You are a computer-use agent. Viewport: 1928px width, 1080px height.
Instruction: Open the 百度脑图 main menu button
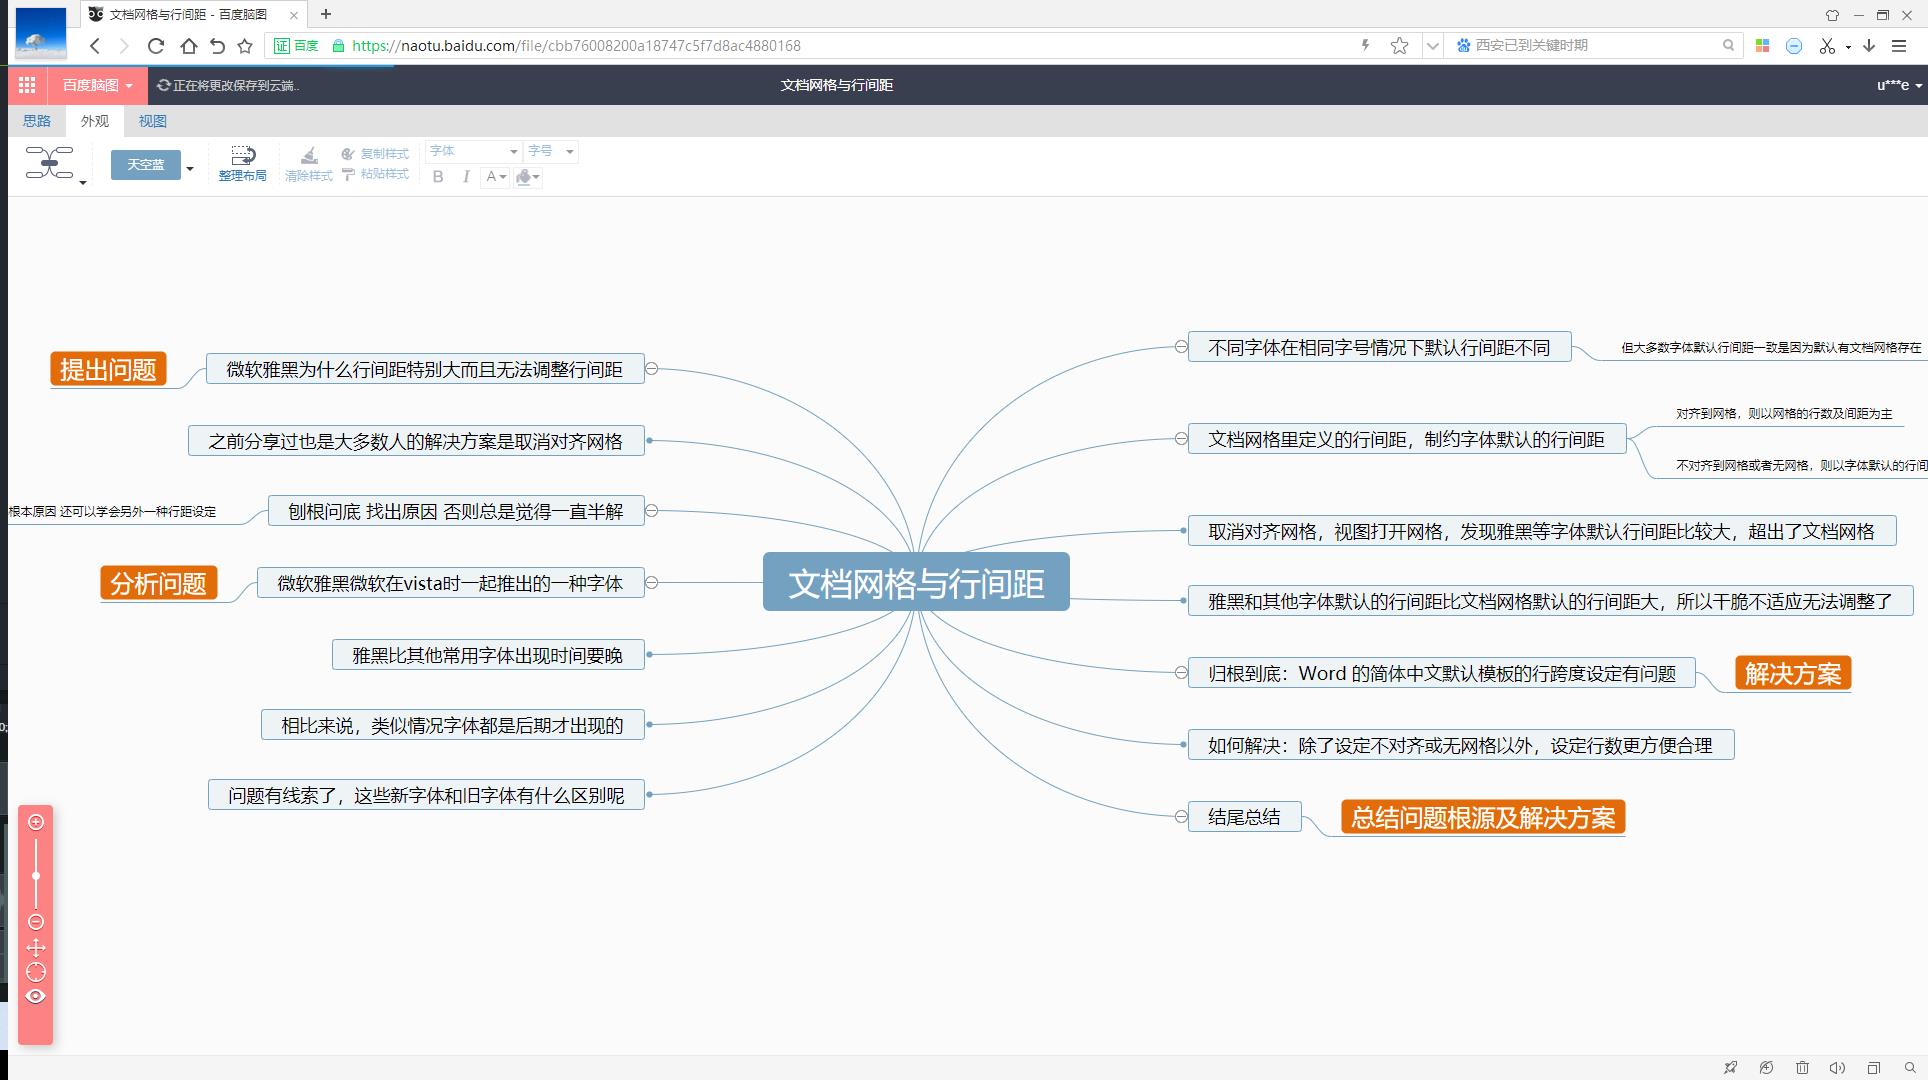pos(97,85)
